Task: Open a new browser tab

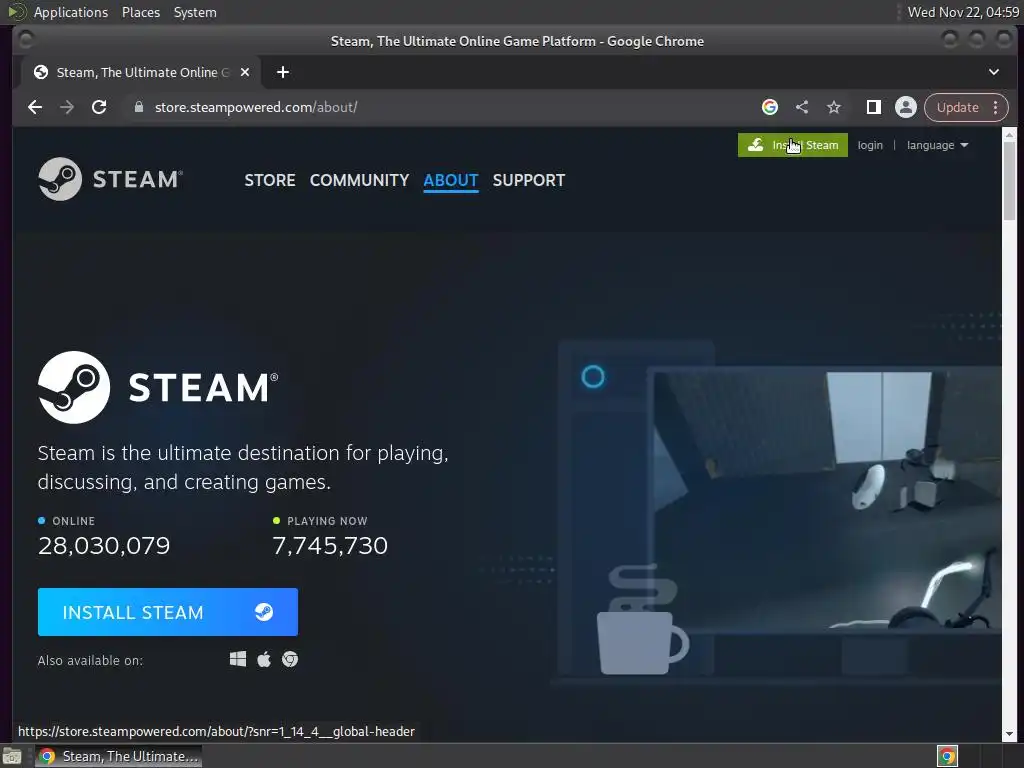Action: click(x=283, y=72)
